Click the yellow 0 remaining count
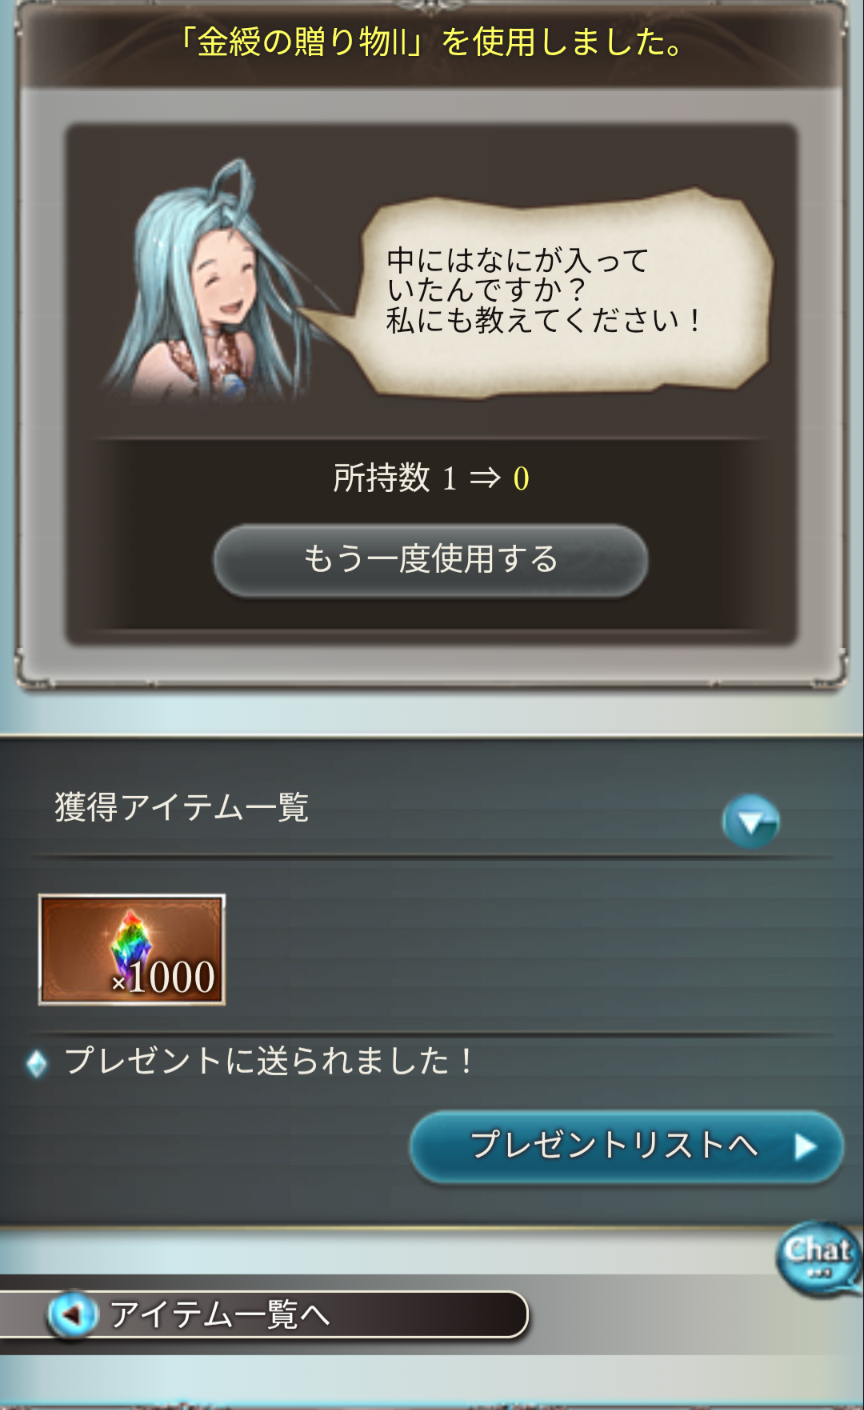Screen dimensions: 864x1410 tap(521, 479)
